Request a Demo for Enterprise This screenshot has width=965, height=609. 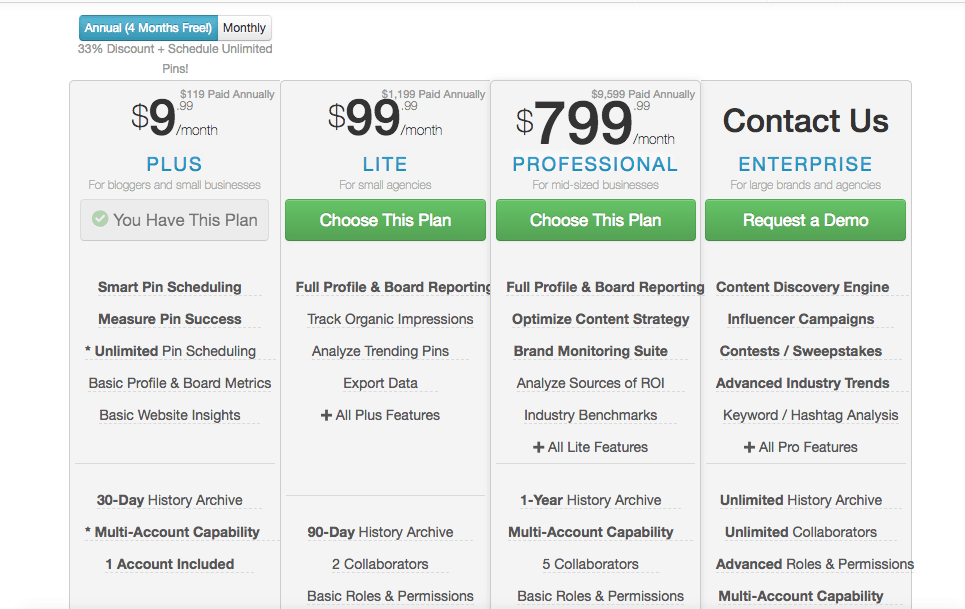click(805, 220)
